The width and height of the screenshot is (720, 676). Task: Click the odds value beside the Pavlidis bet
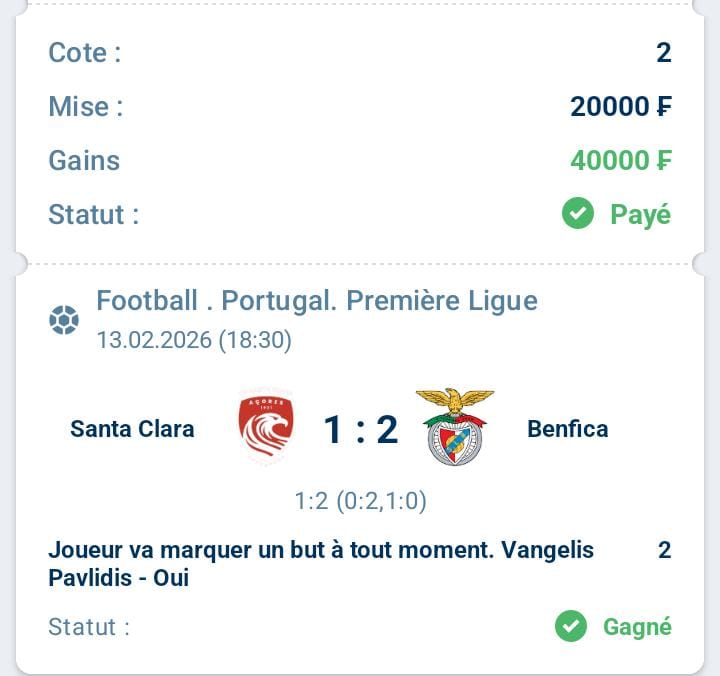(x=664, y=549)
